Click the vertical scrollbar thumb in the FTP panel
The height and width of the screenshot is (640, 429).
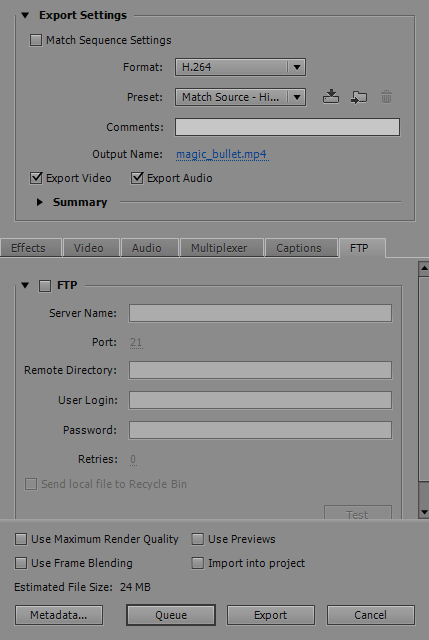coord(424,378)
